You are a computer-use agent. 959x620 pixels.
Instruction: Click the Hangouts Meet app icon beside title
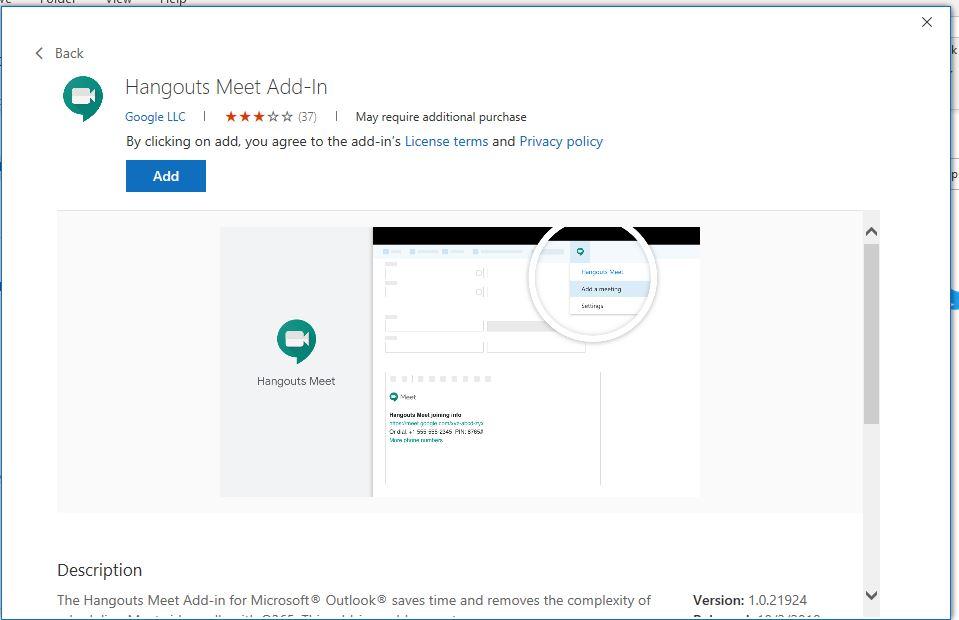pos(83,98)
